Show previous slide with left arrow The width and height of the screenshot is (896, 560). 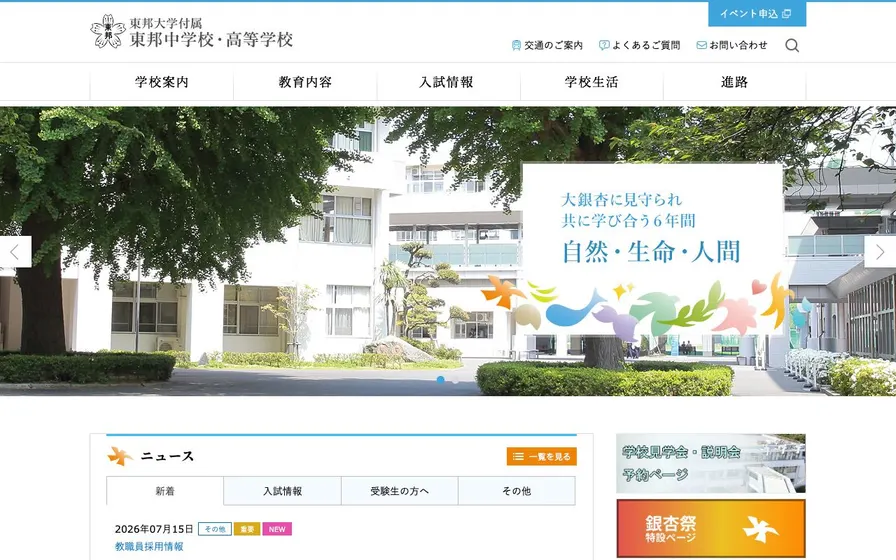(15, 252)
